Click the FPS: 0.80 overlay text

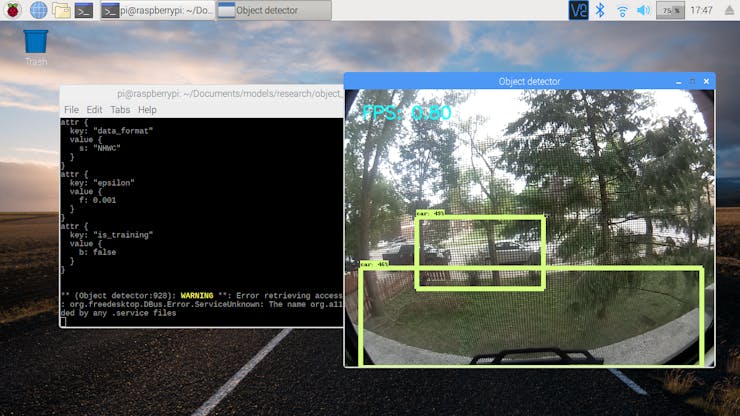click(407, 113)
